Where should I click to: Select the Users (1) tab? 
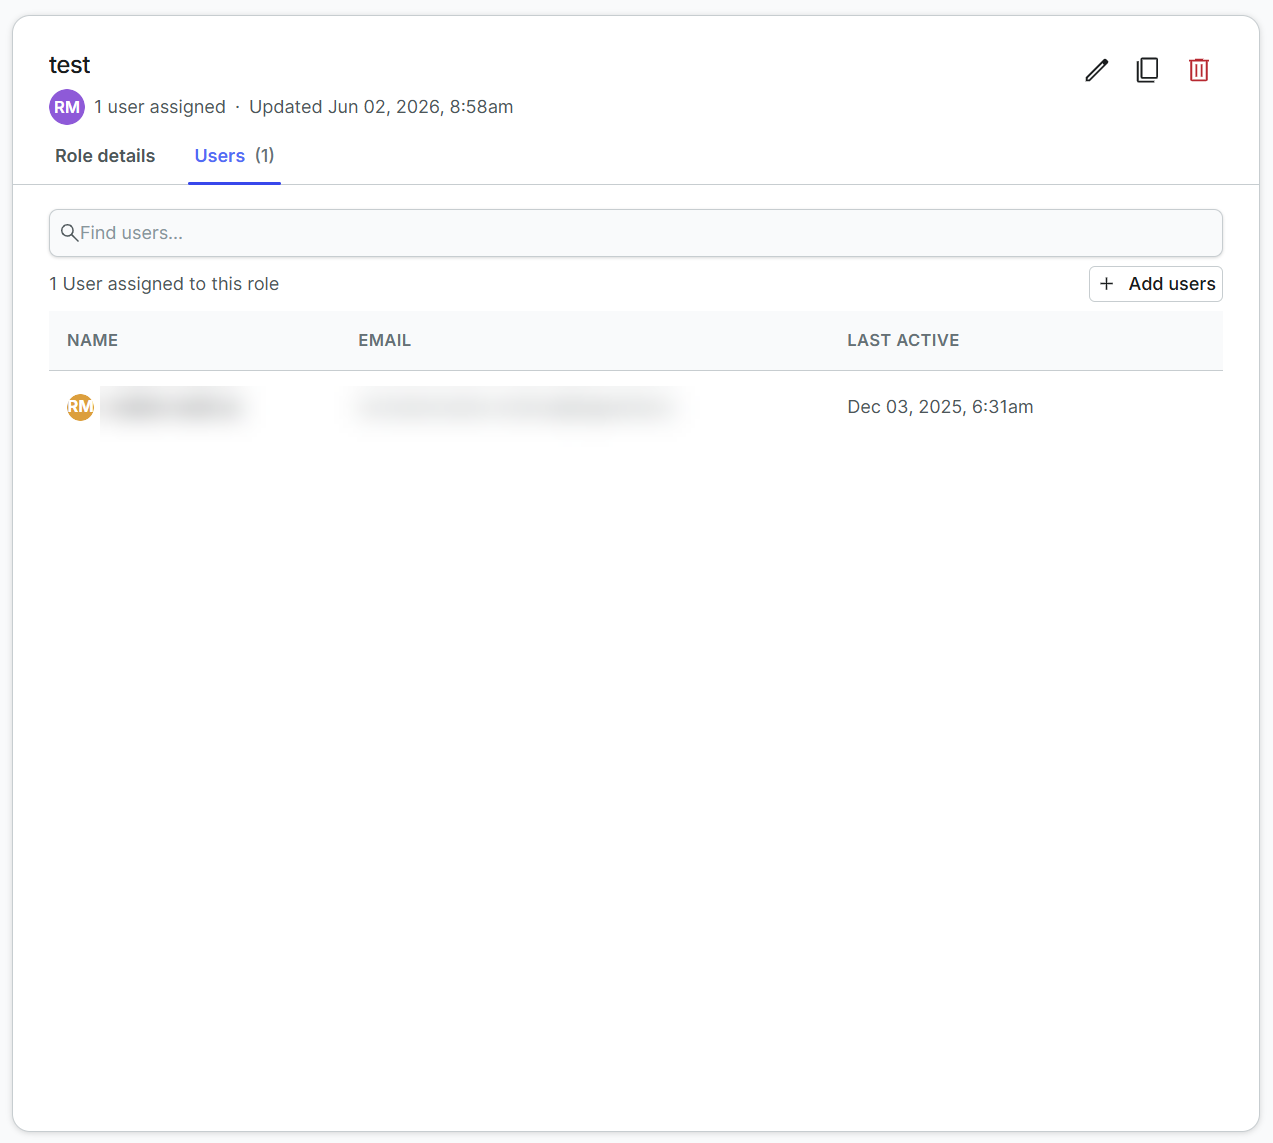(234, 156)
